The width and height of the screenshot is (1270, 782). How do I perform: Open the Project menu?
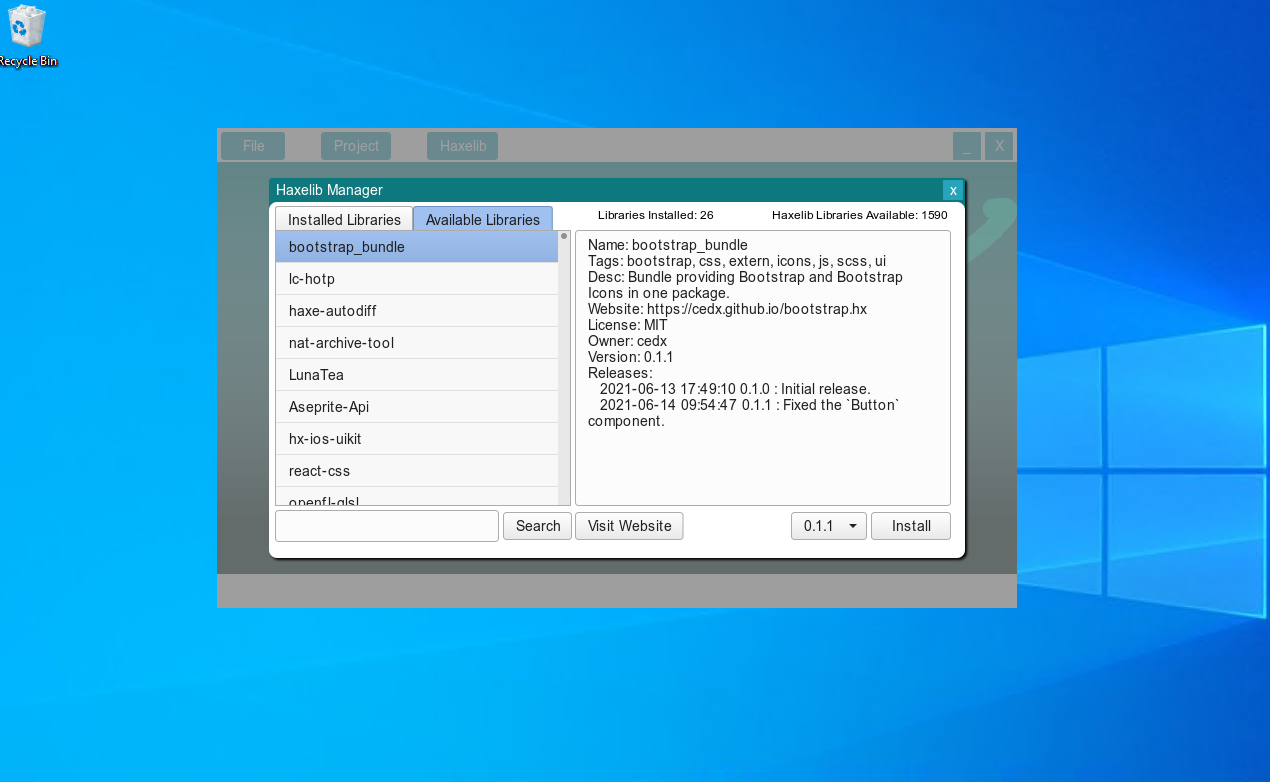356,146
